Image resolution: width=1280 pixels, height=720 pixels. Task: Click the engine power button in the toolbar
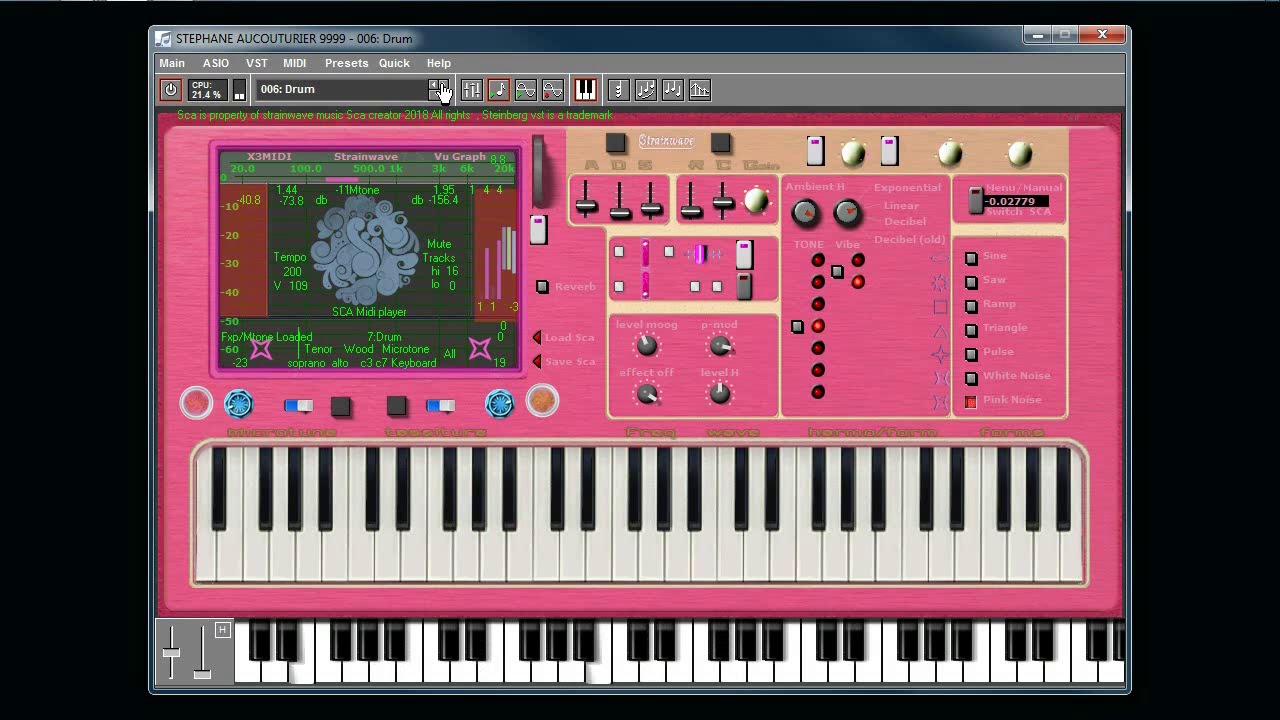171,90
